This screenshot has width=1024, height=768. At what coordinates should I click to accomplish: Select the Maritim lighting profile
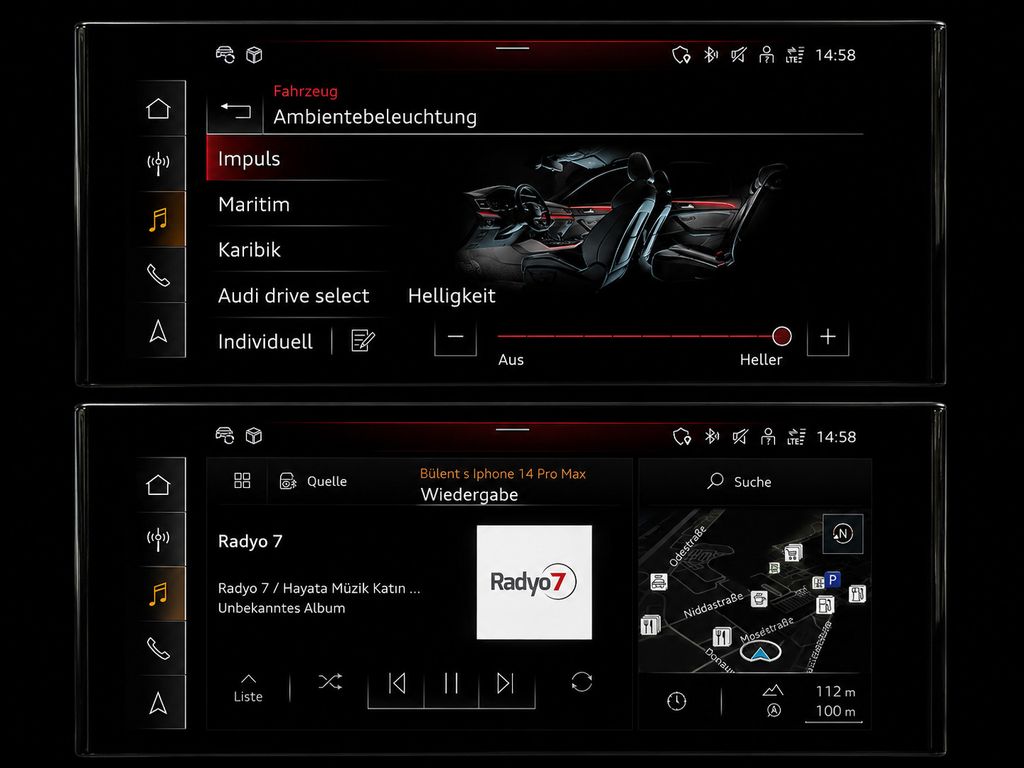(x=298, y=204)
